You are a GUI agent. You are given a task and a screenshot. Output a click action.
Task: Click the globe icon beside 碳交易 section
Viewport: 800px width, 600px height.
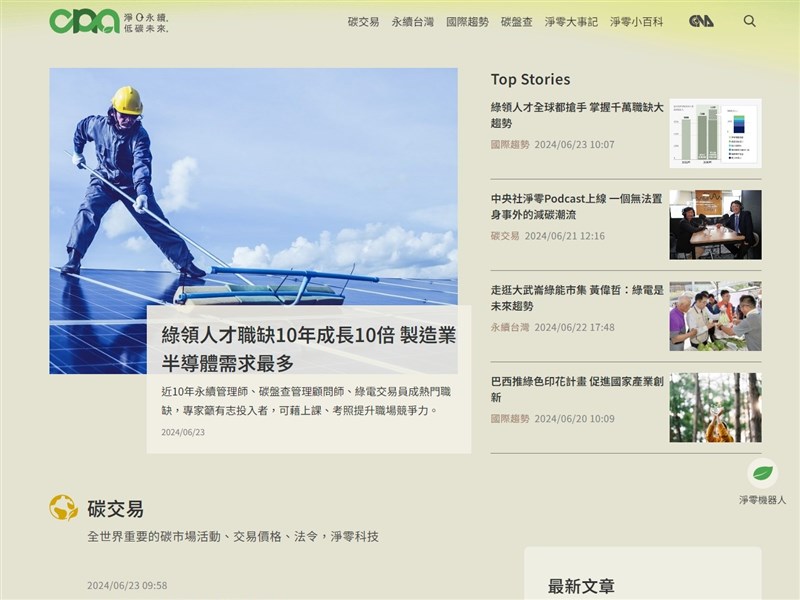click(x=62, y=508)
